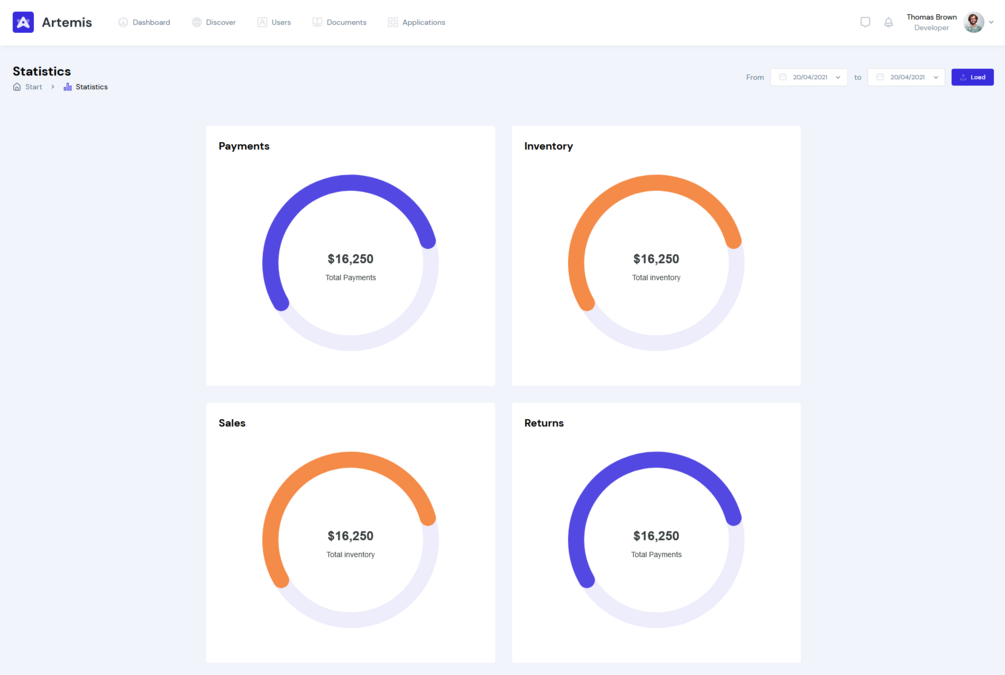Expand the user profile menu chevron
The width and height of the screenshot is (1005, 675).
992,22
